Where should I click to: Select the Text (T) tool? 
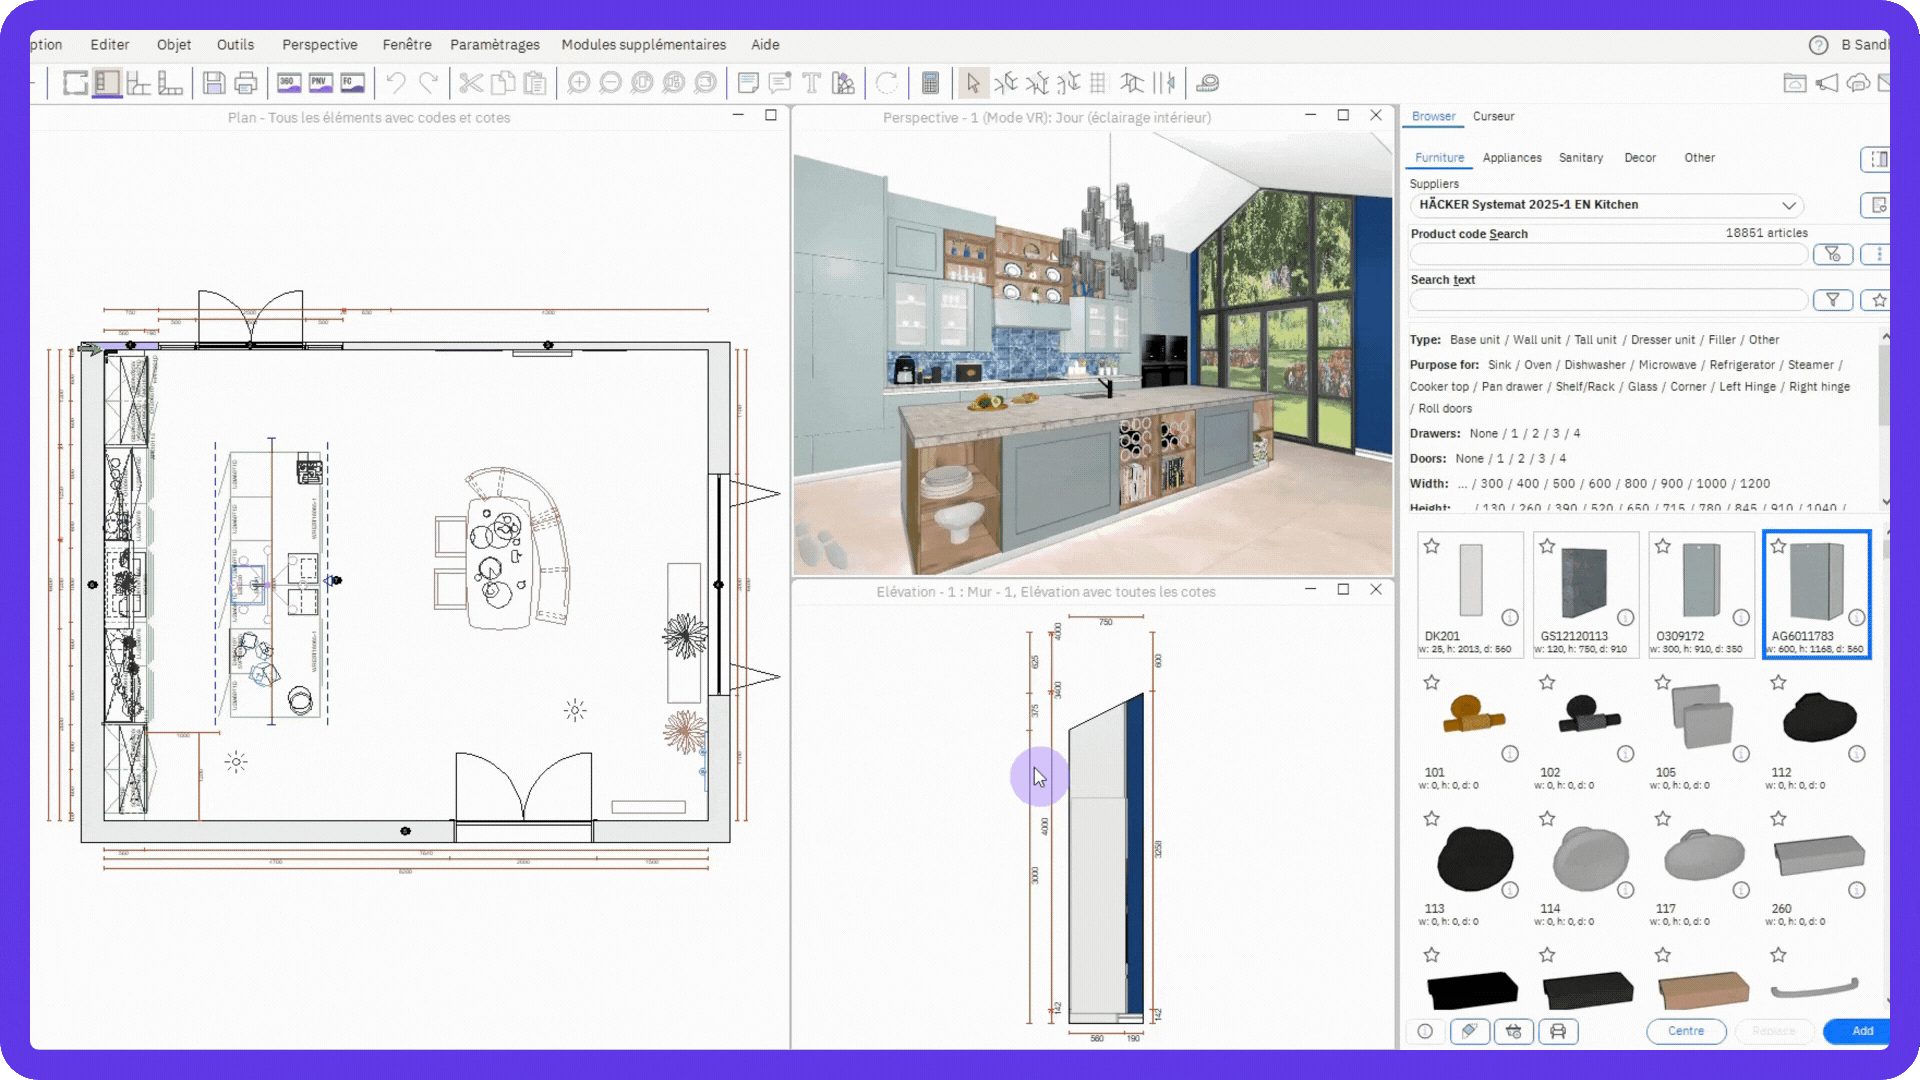[811, 83]
